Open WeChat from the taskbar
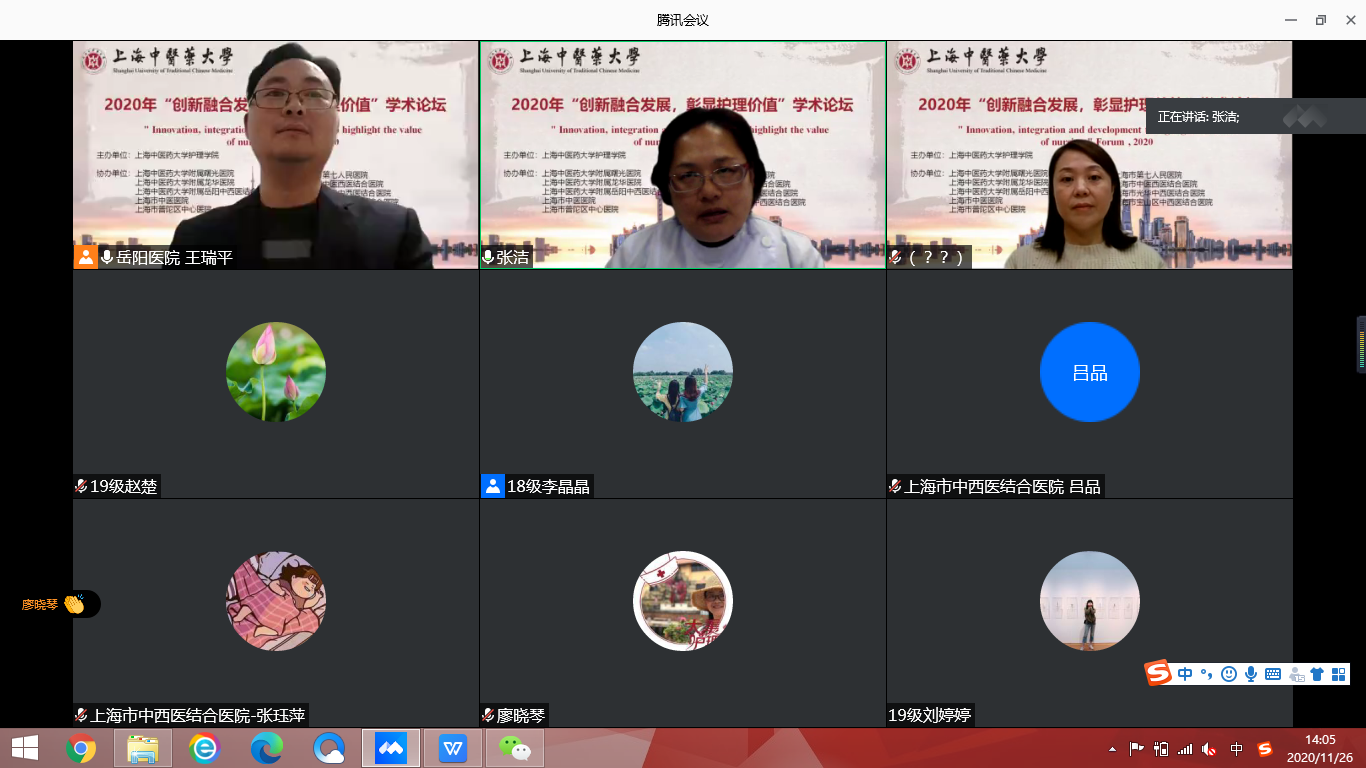This screenshot has width=1366, height=768. pos(515,748)
